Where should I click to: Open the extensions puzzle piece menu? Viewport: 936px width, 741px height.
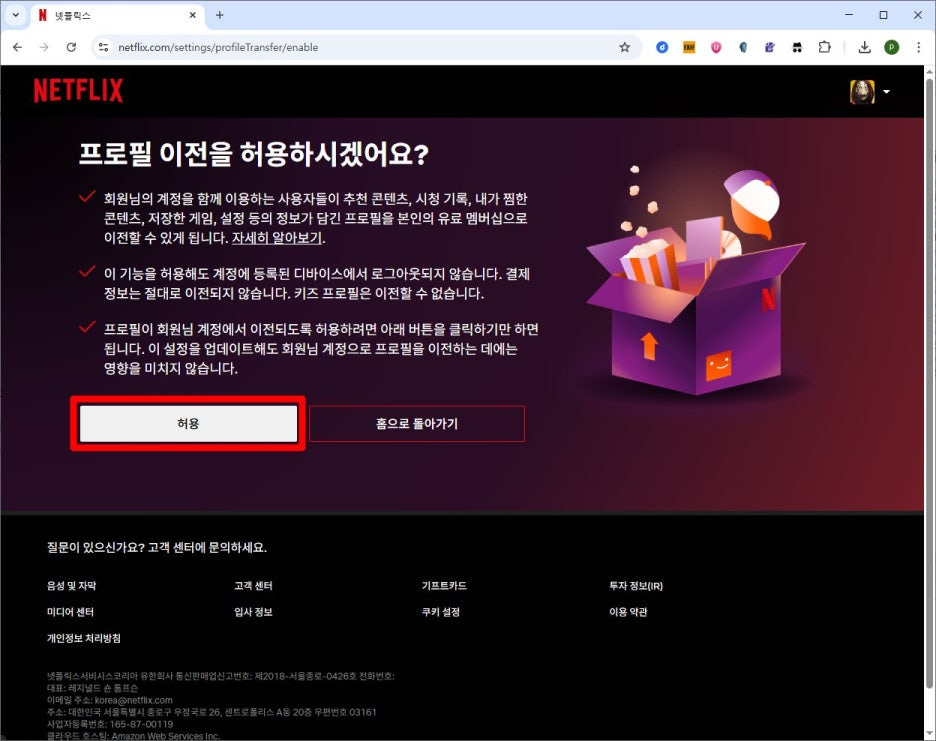(x=824, y=47)
